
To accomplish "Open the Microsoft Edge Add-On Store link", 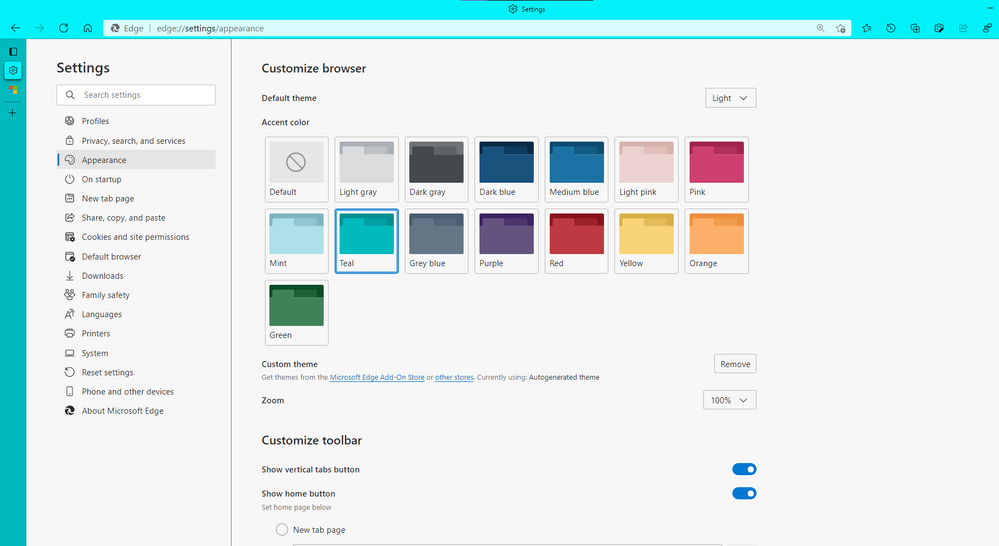I will click(377, 377).
